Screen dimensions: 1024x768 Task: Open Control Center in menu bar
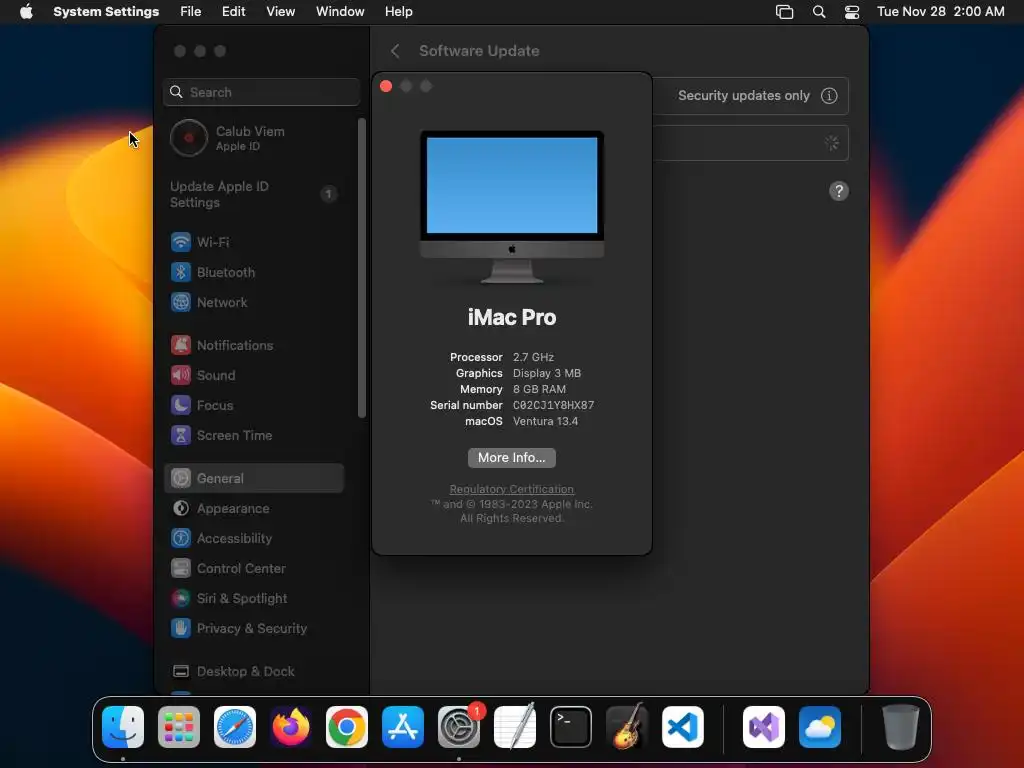pos(852,12)
